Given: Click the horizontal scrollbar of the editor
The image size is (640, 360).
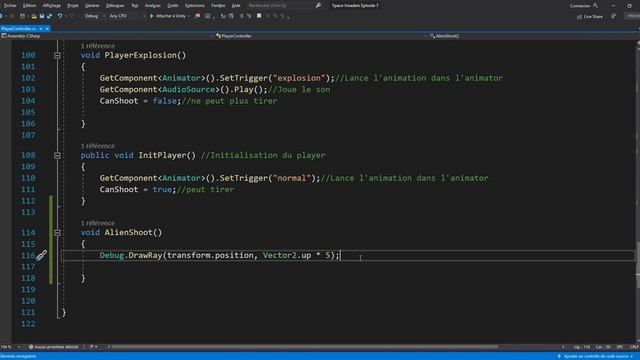Looking at the screenshot, I should [x=304, y=347].
